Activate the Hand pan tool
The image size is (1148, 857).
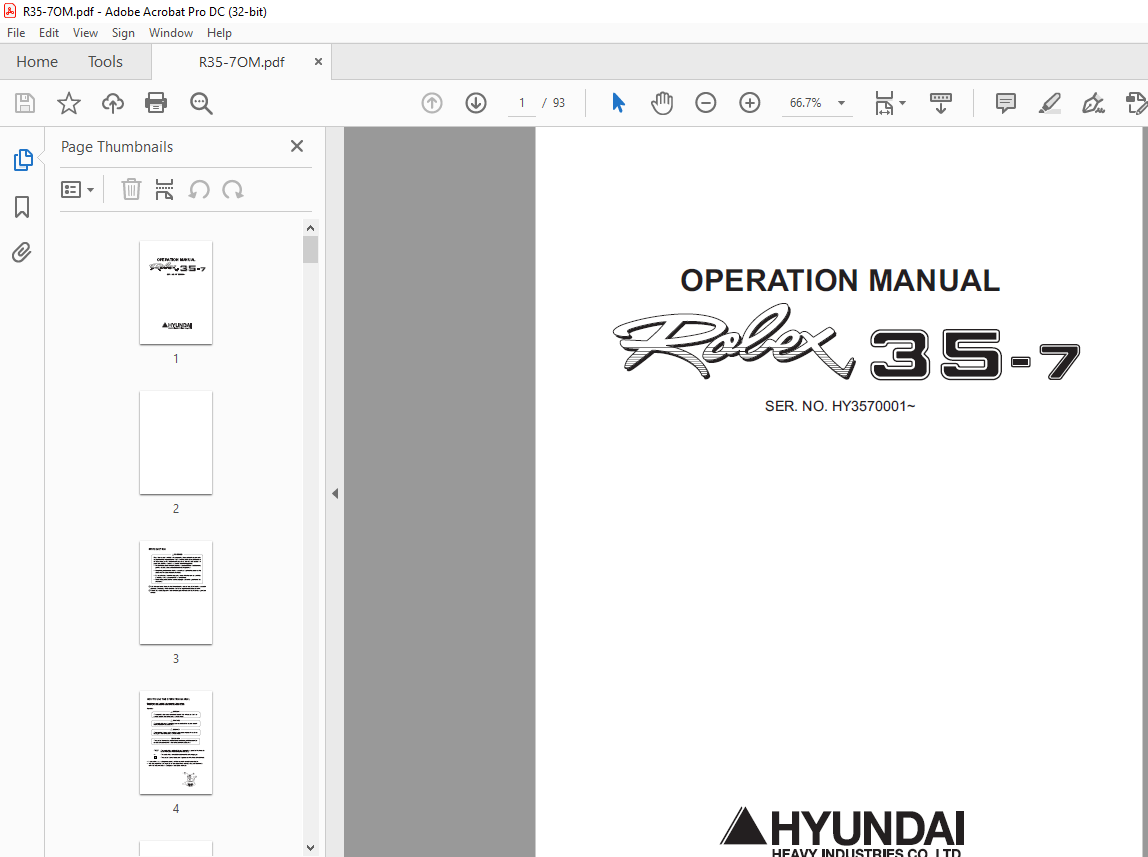coord(662,103)
